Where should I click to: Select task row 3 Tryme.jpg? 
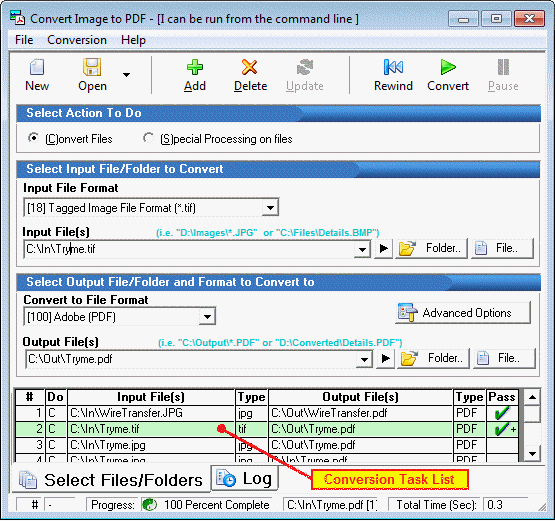click(267, 445)
